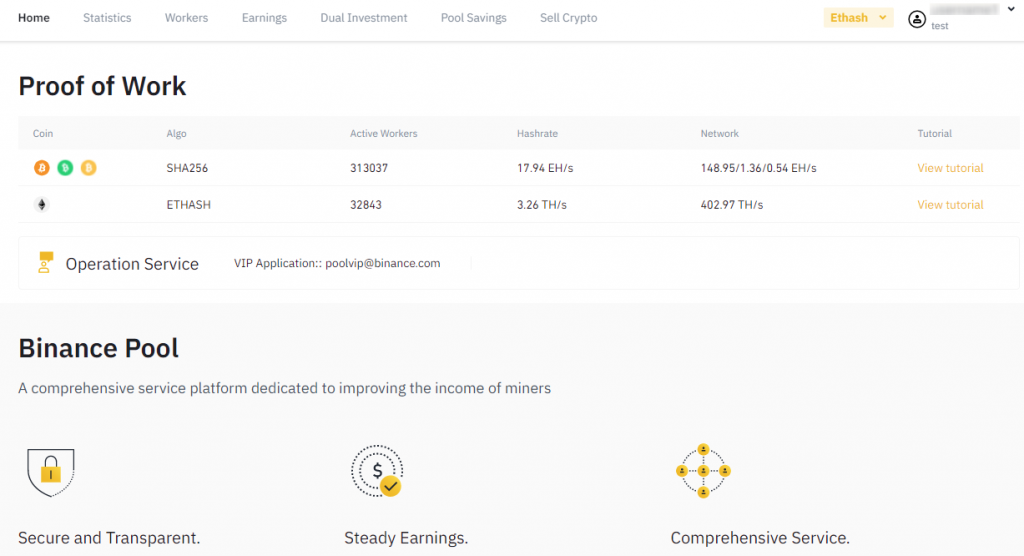Viewport: 1024px width, 556px height.
Task: Click the yellow Bitcoin SV coin icon
Action: pos(88,168)
